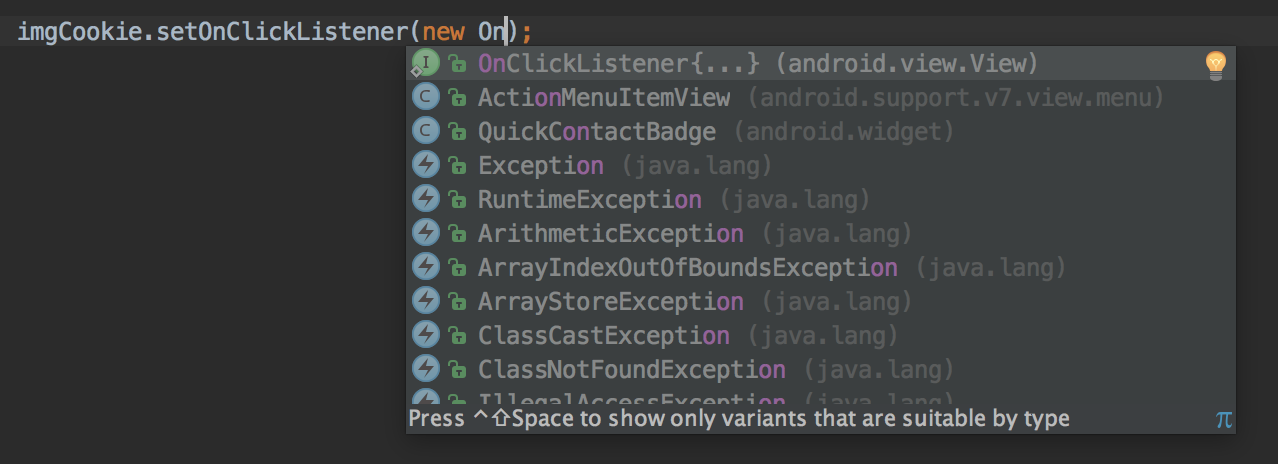Click the bolt icon beside ArithmeticException

427,234
